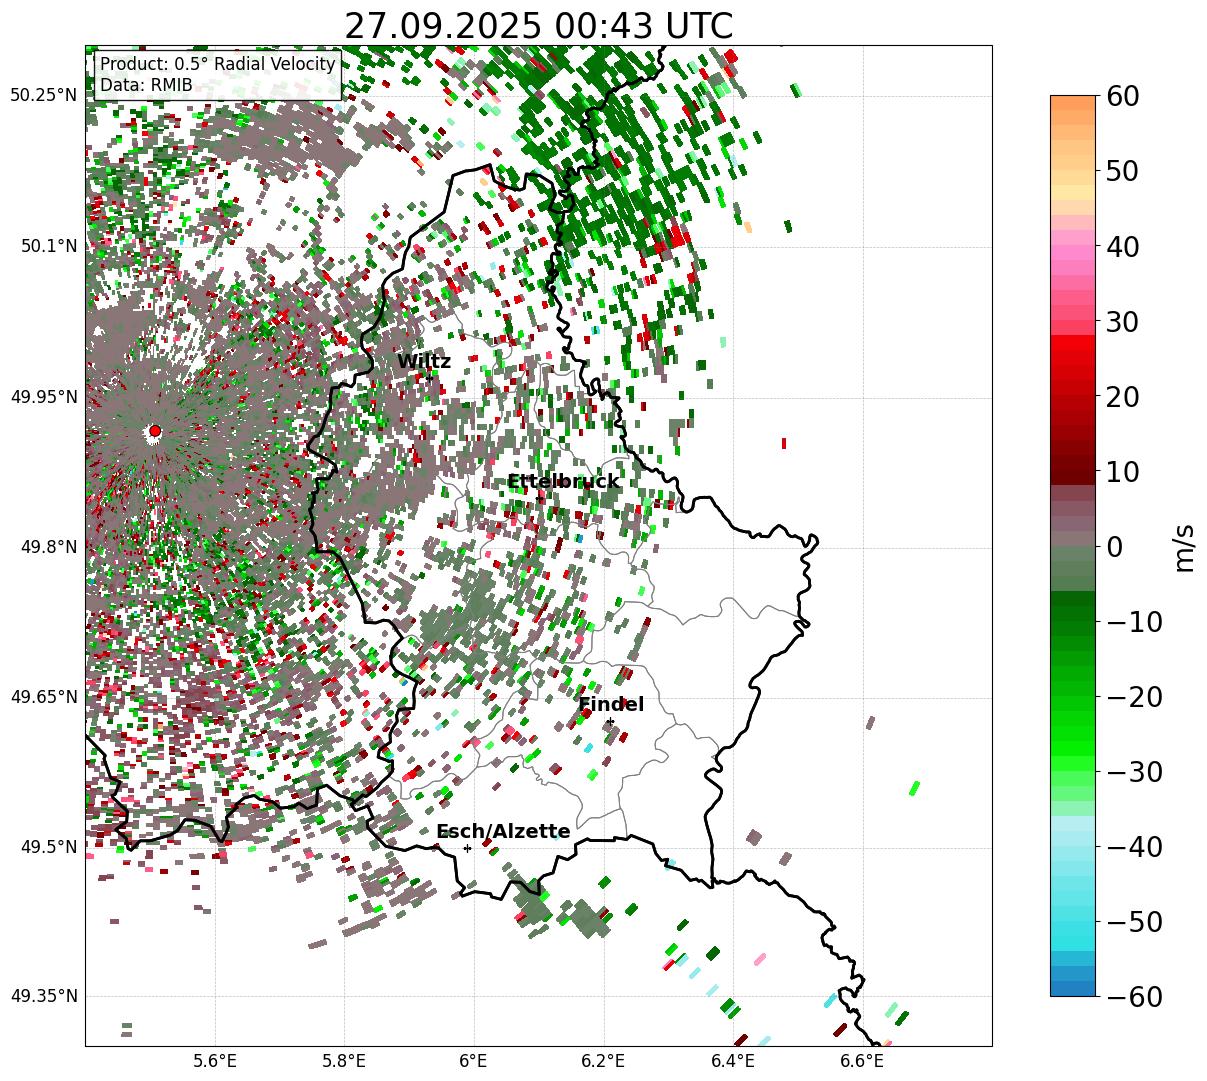Screen dimensions: 1207x1081
Task: Click the colorbar −30 tick label
Action: coord(1134,772)
